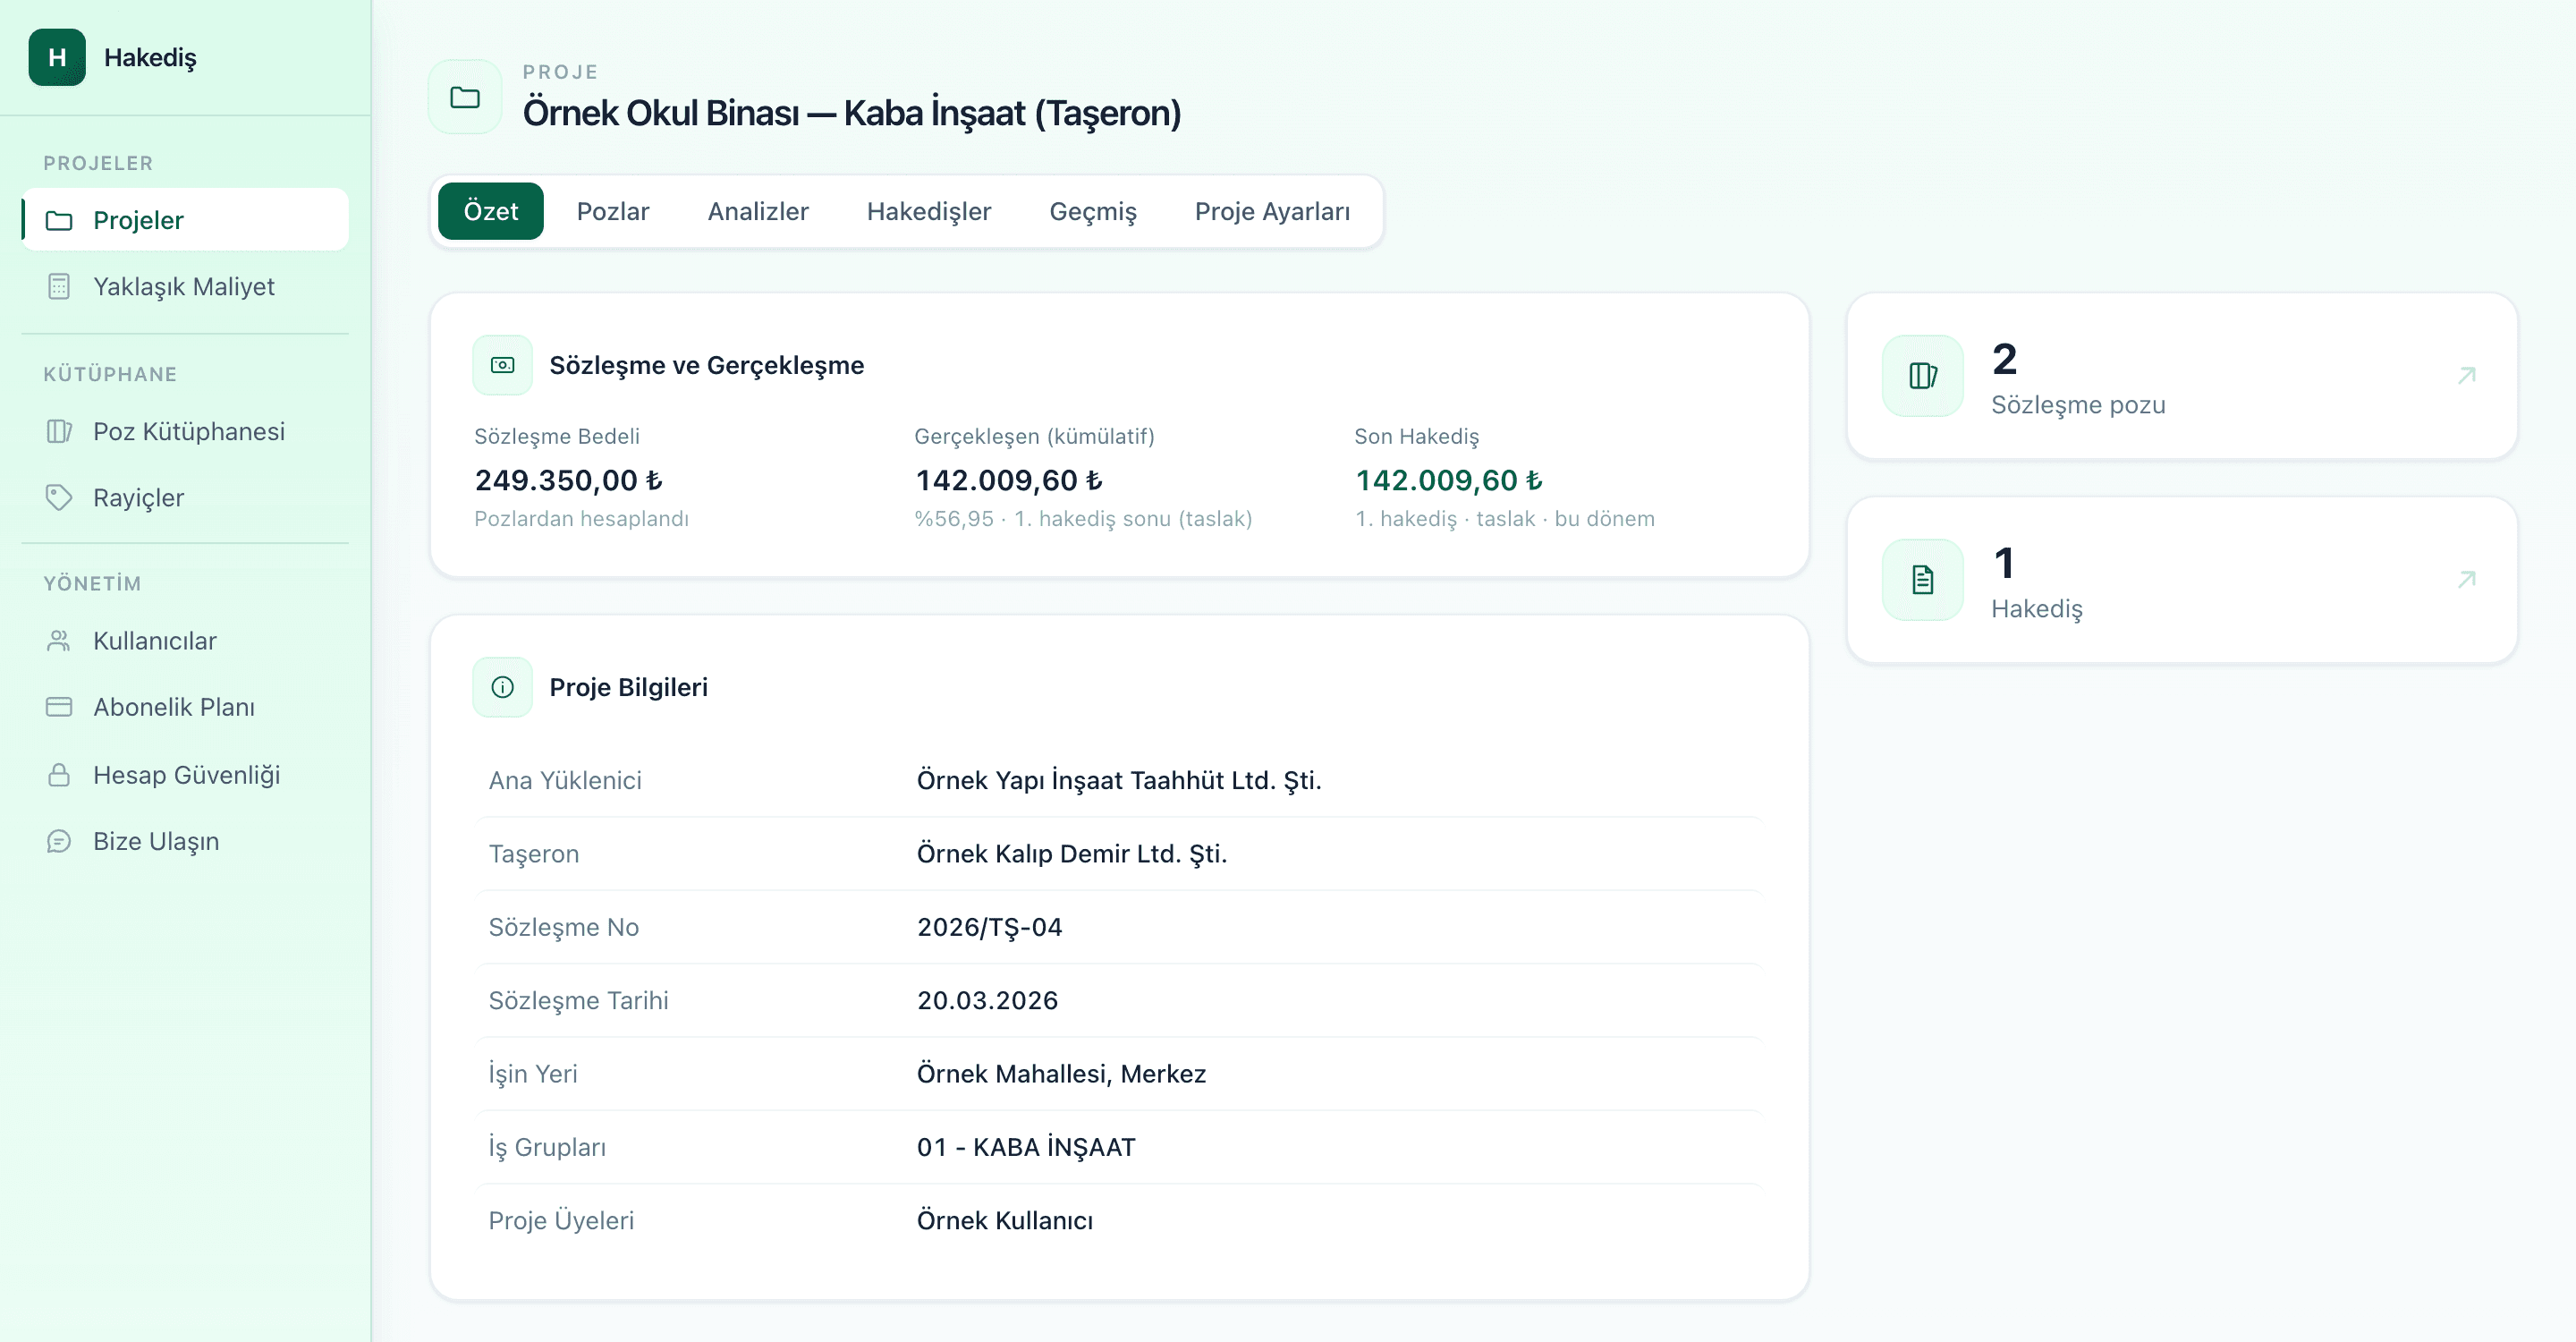Open Hesap Güvenliği settings
This screenshot has height=1342, width=2576.
(186, 774)
